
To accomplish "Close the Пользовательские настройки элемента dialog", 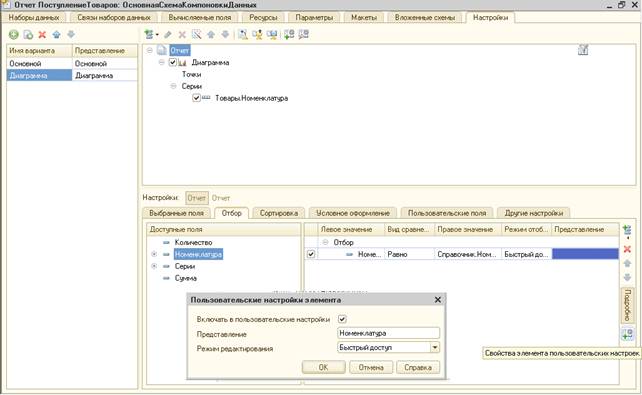I will coord(438,300).
